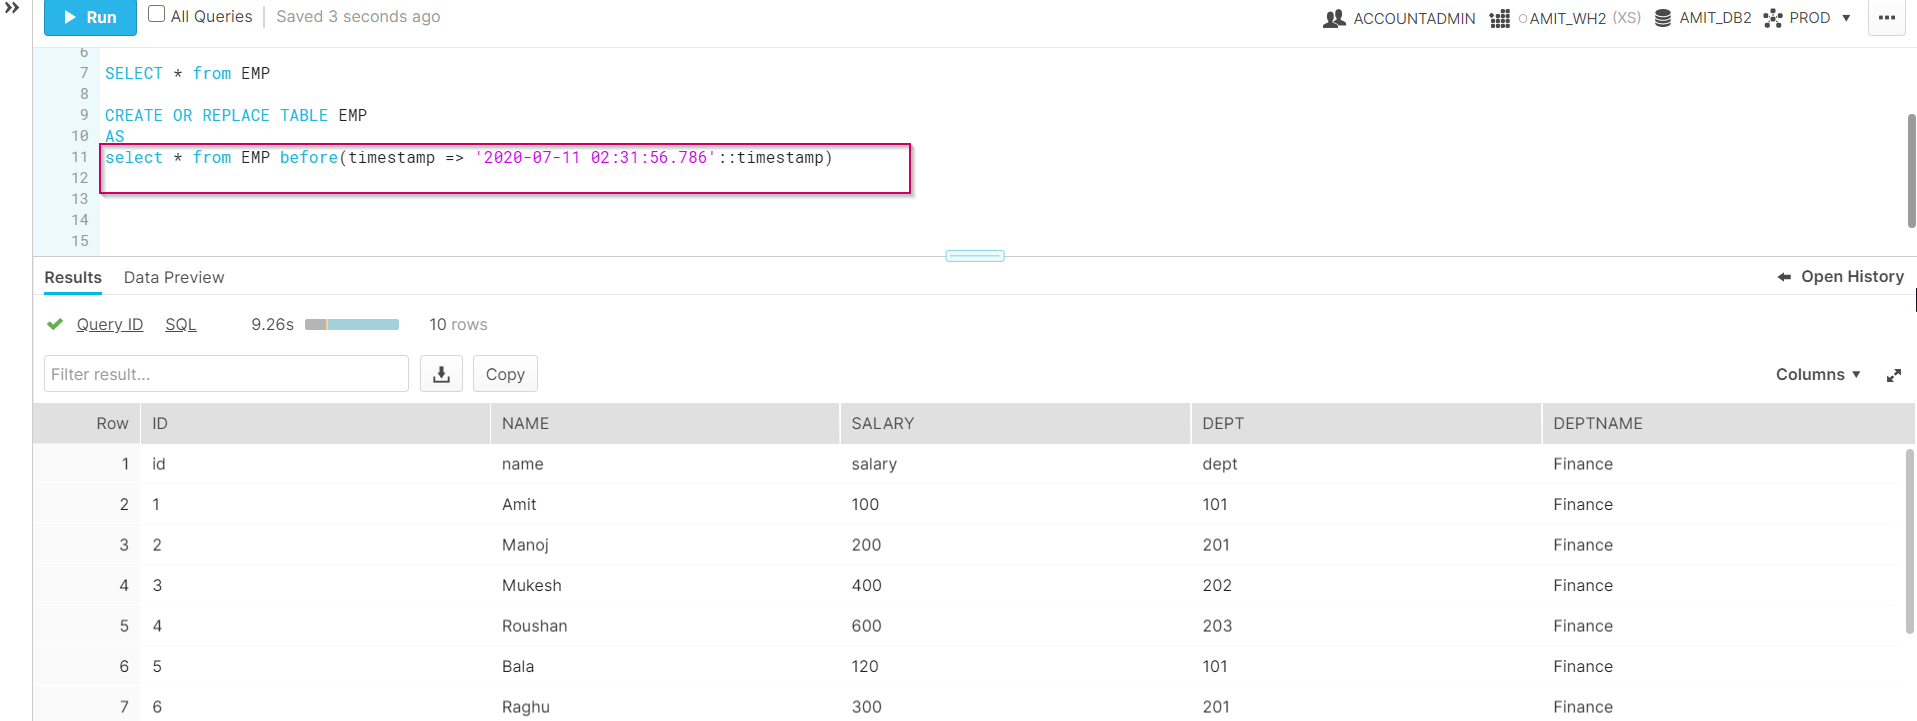Select the cell containing 'name' in row 1
The width and height of the screenshot is (1917, 721).
pos(665,464)
